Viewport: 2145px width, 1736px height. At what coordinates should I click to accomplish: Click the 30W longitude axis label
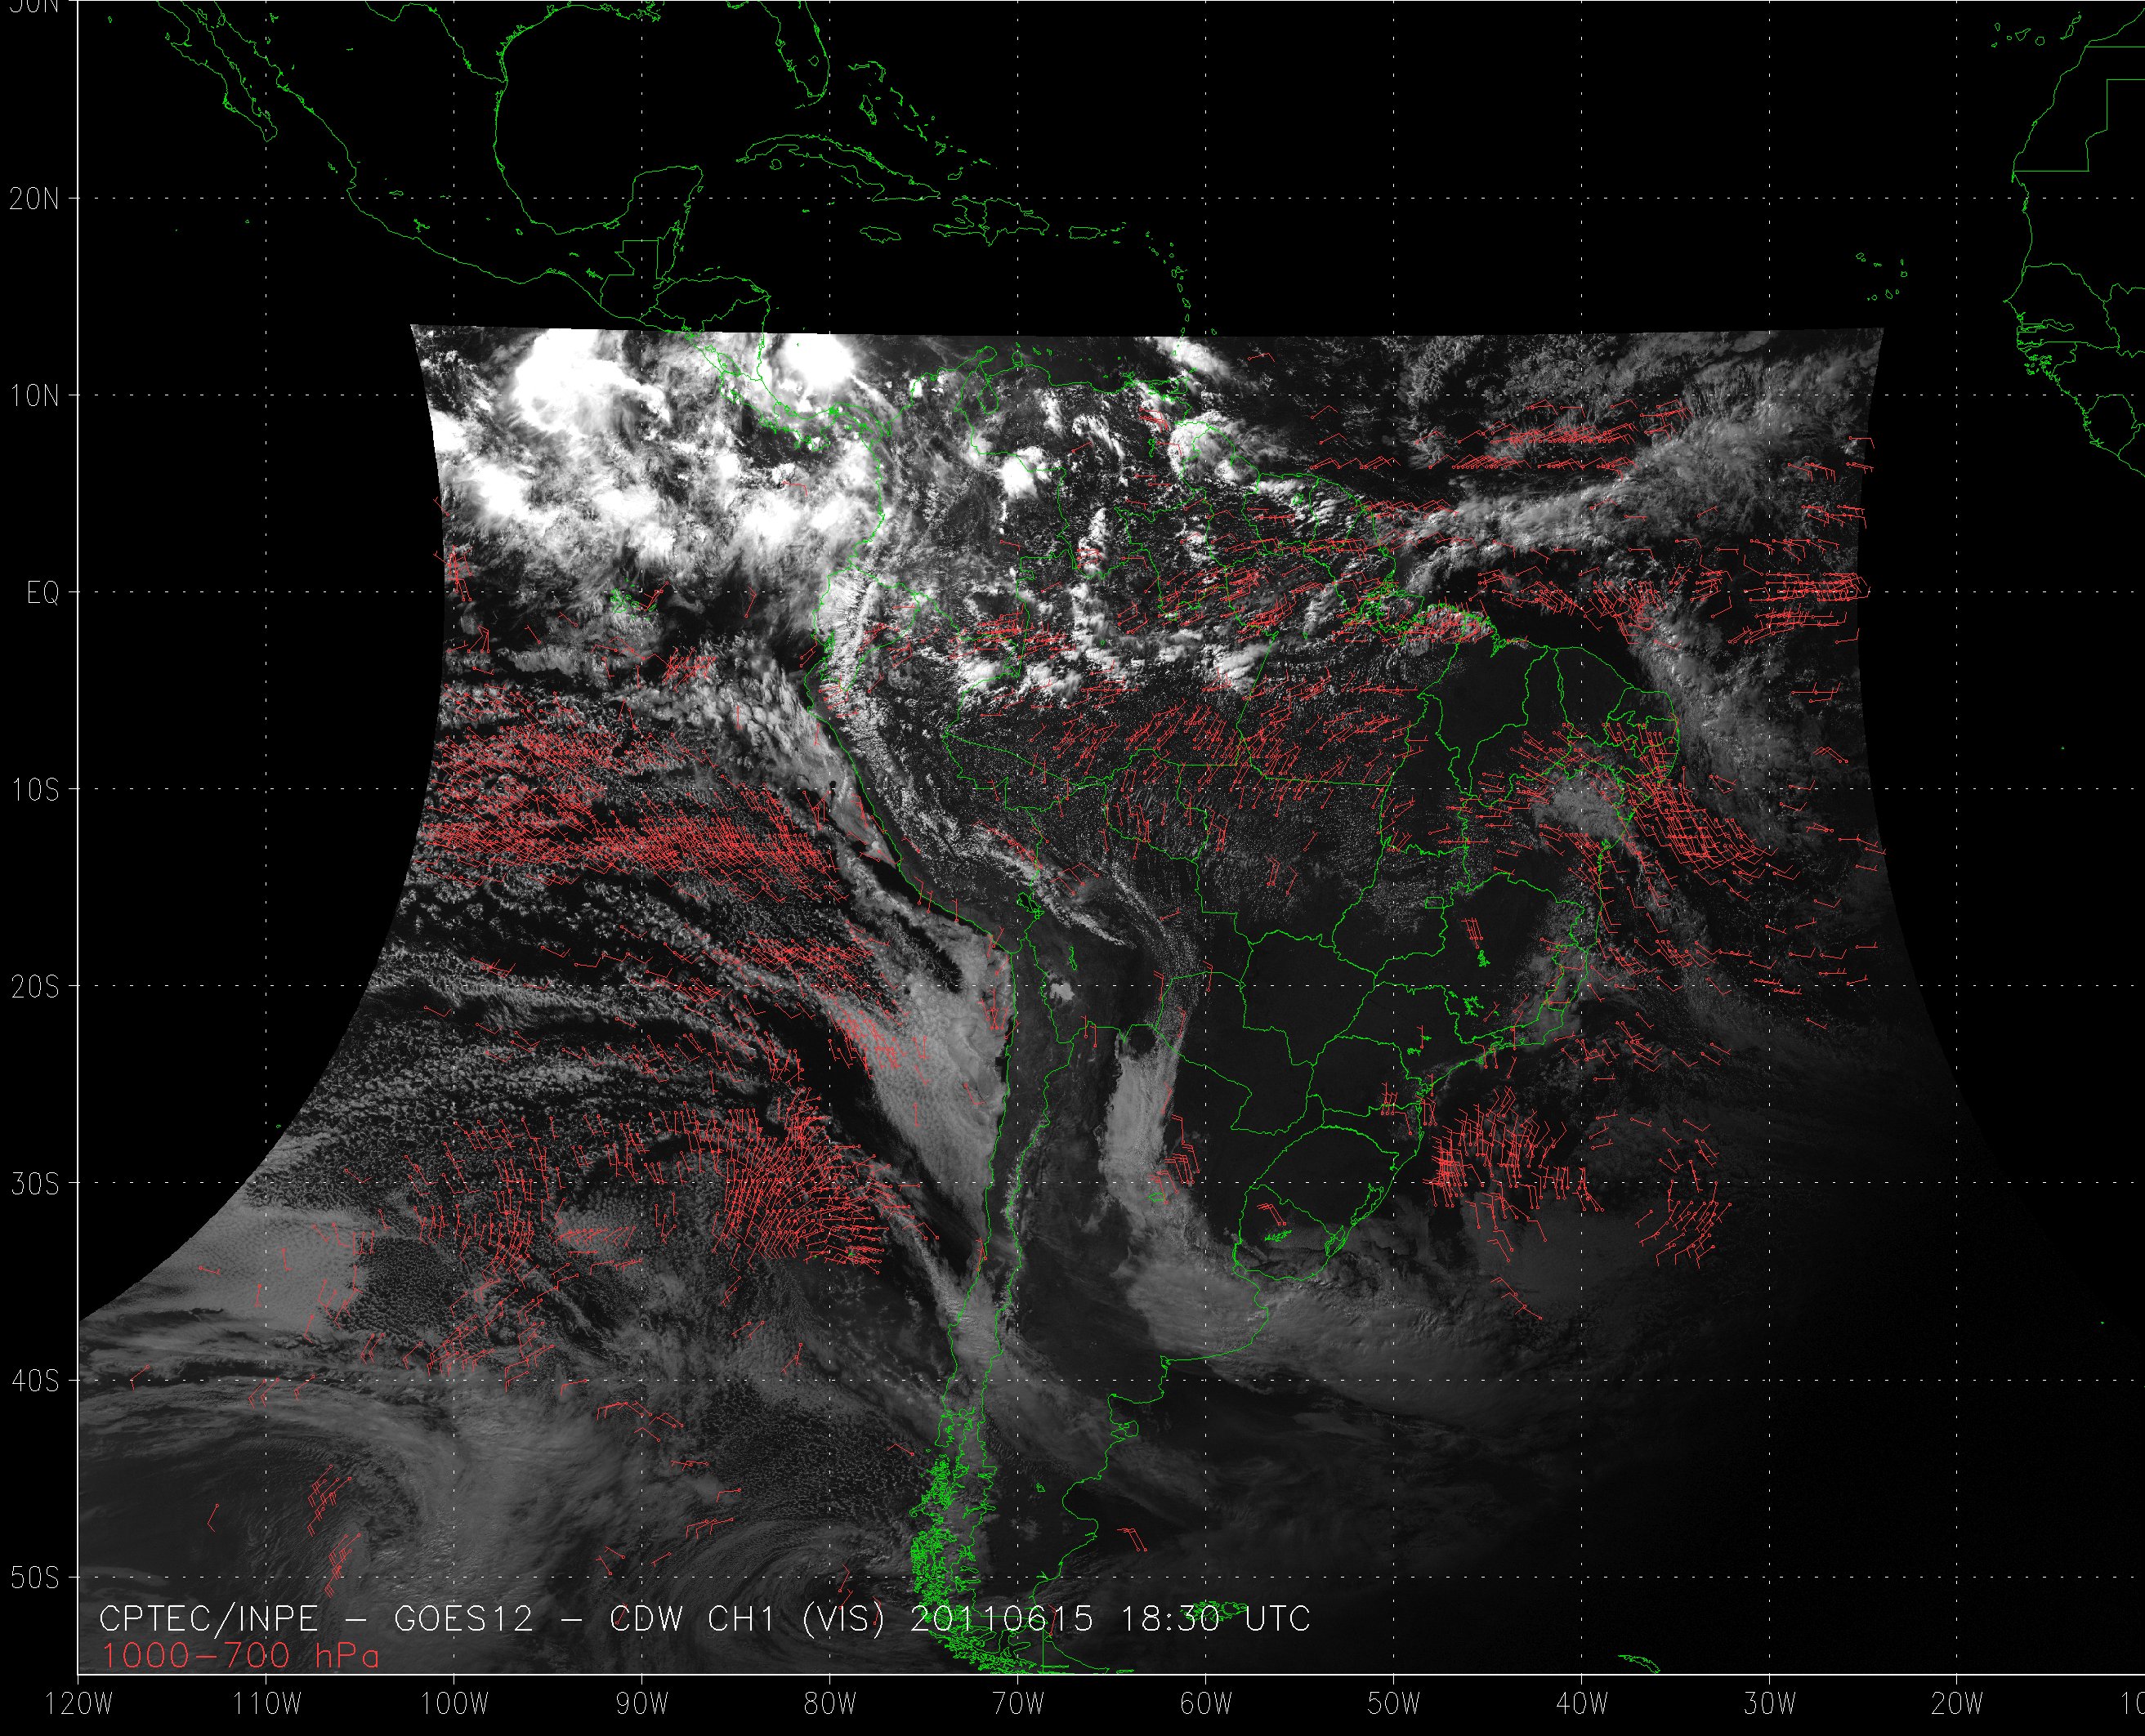click(x=1769, y=1704)
